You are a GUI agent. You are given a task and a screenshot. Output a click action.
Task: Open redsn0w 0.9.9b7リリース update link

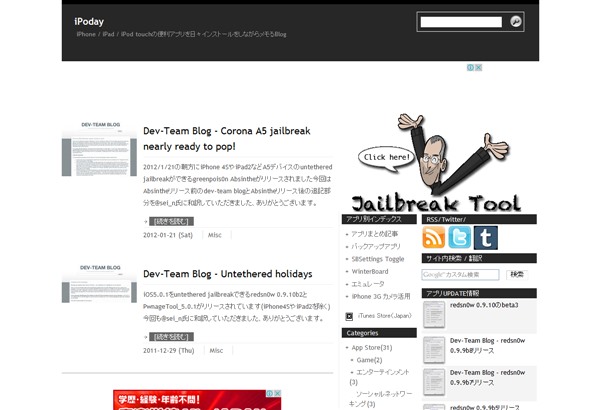487,377
